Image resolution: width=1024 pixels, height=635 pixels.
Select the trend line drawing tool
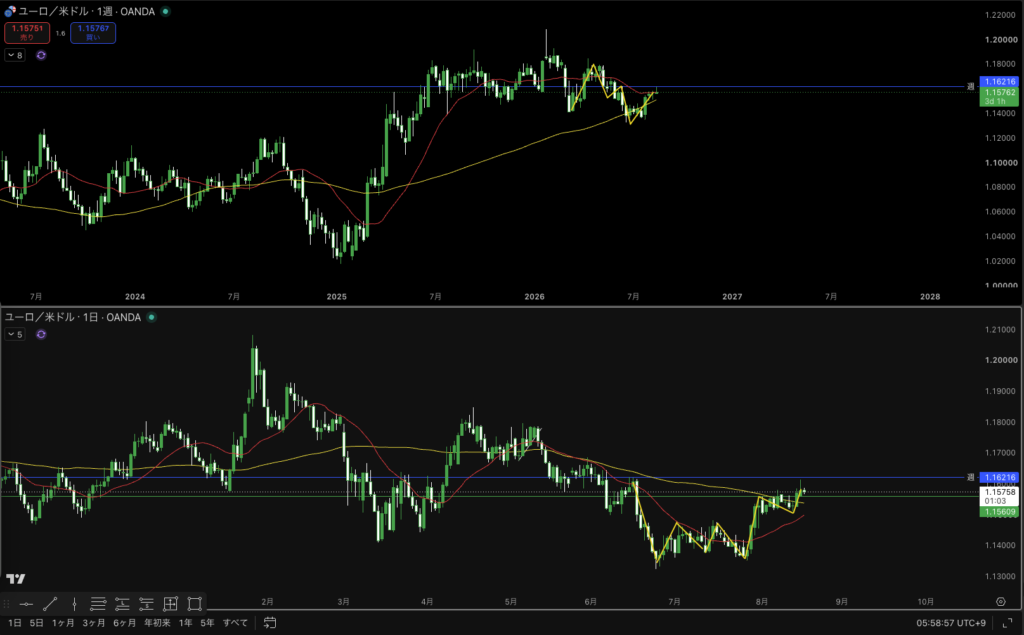click(50, 604)
